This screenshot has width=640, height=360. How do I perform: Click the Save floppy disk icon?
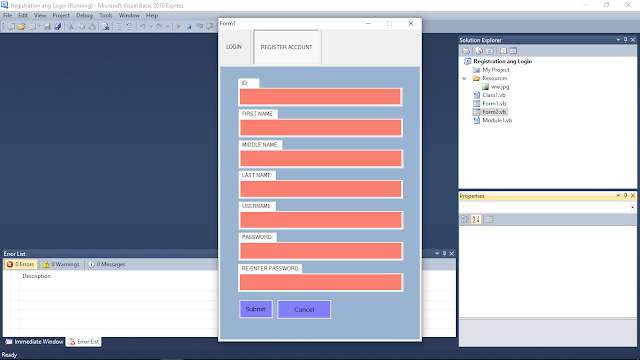pos(47,27)
